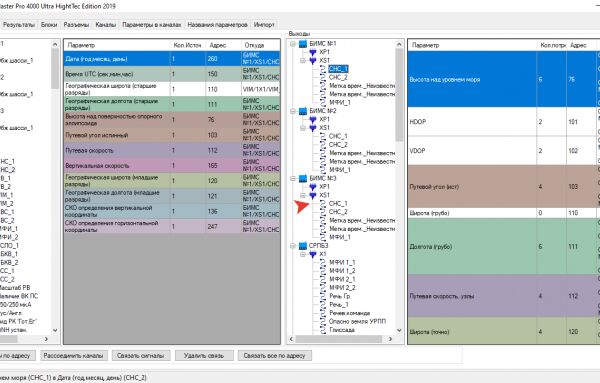600x383 pixels.
Task: Collapse the X1 connector under СРПБЗ
Action: click(x=303, y=254)
